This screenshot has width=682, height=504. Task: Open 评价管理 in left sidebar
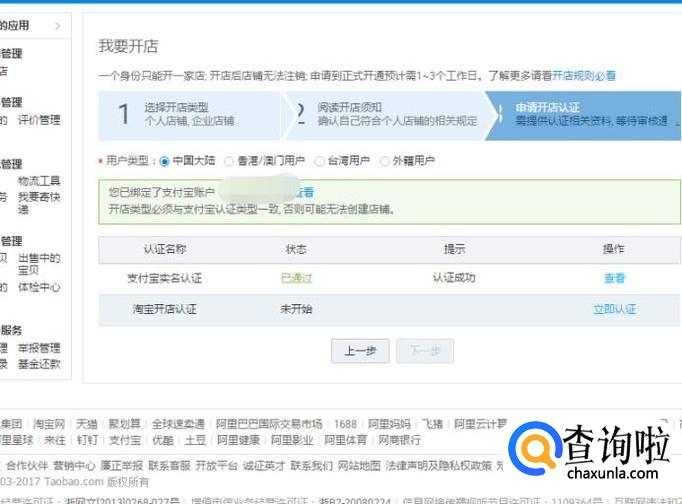(39, 120)
